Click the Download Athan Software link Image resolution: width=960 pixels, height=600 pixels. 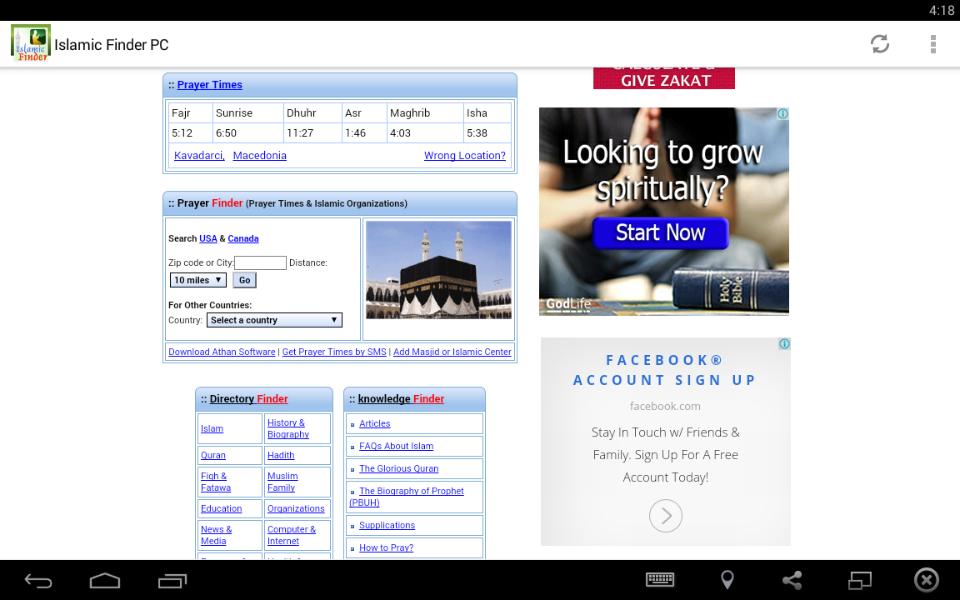pos(222,352)
